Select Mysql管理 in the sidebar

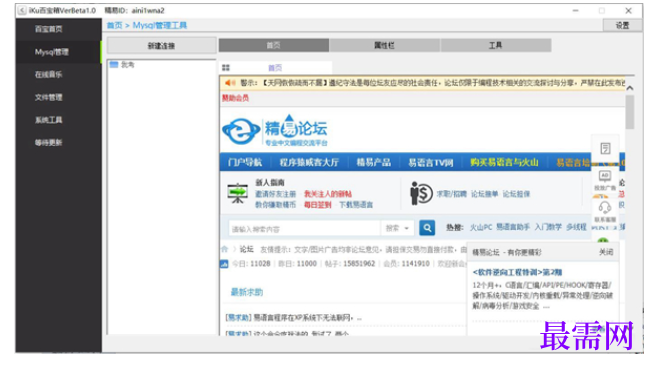(52, 52)
